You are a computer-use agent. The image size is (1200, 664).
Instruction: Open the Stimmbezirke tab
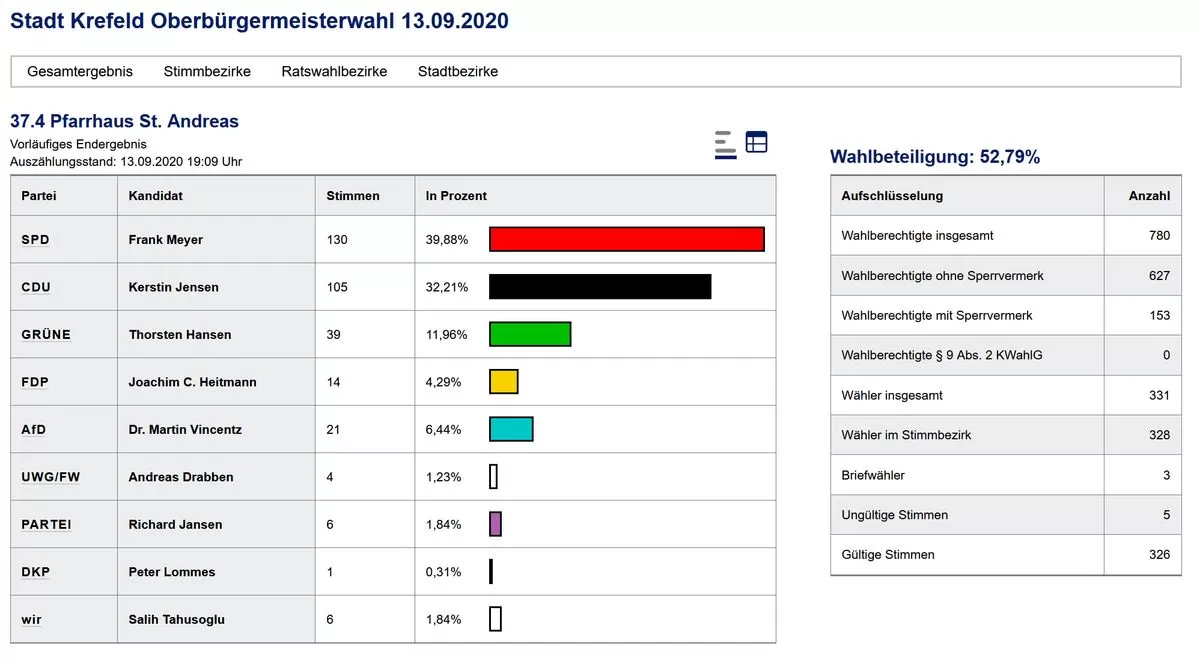coord(207,72)
